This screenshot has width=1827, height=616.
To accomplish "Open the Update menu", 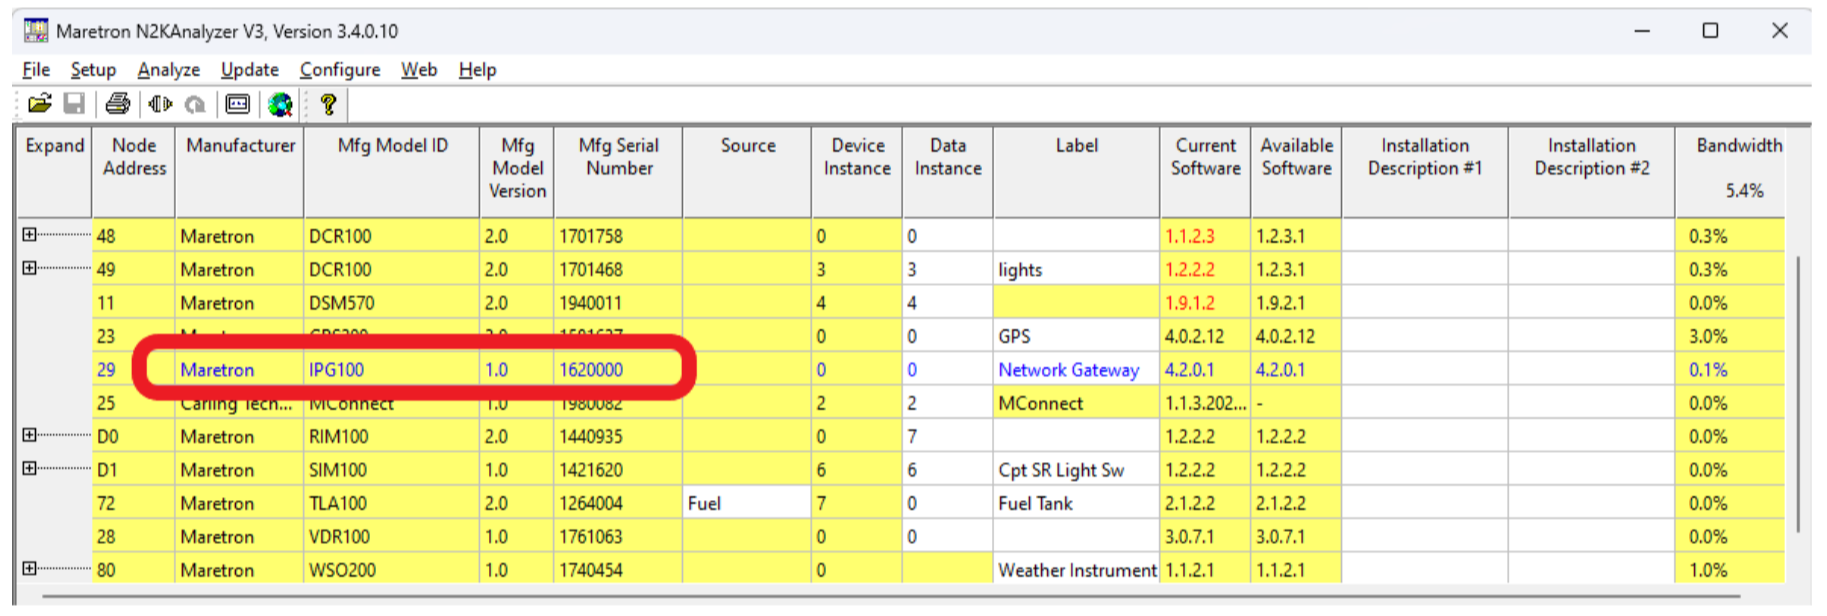I will click(249, 69).
